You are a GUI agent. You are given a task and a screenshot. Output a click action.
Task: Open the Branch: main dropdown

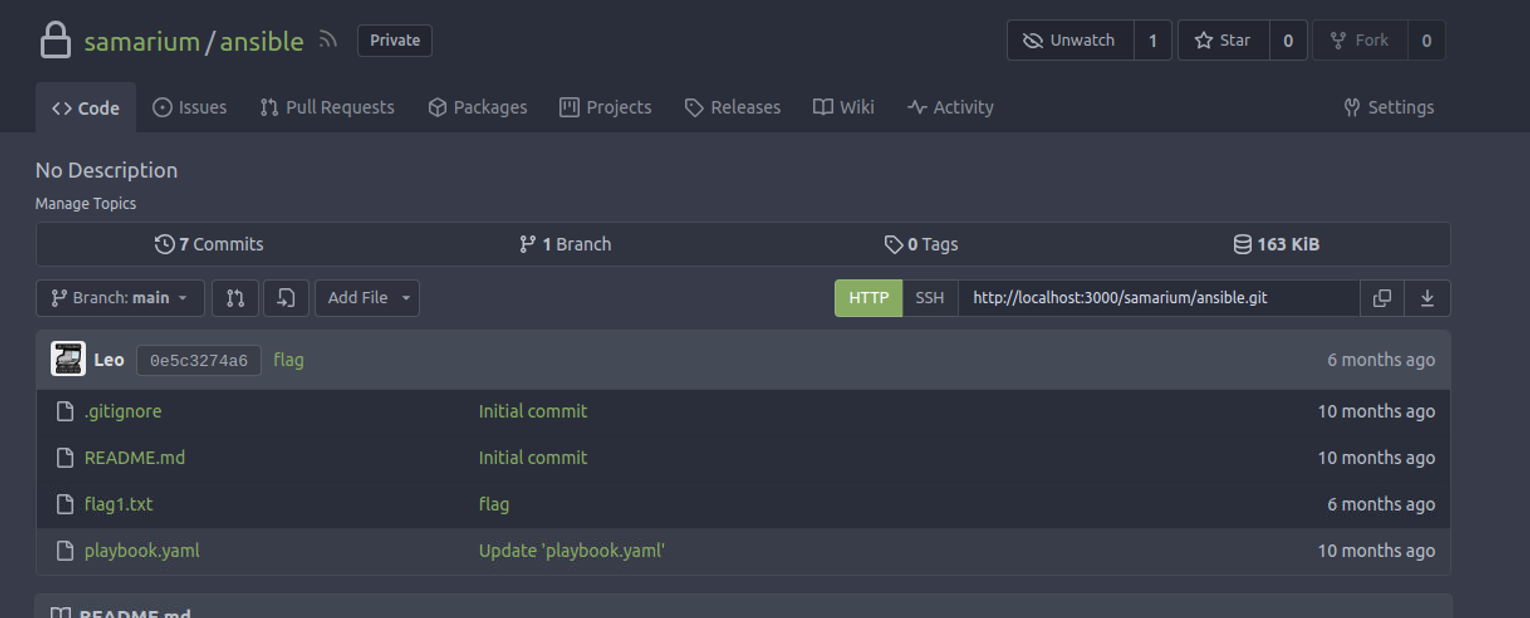pyautogui.click(x=120, y=298)
